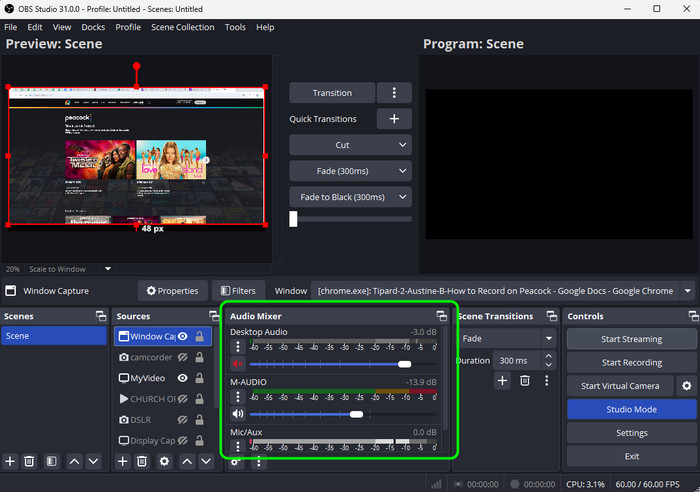Click the Transition button

332,93
